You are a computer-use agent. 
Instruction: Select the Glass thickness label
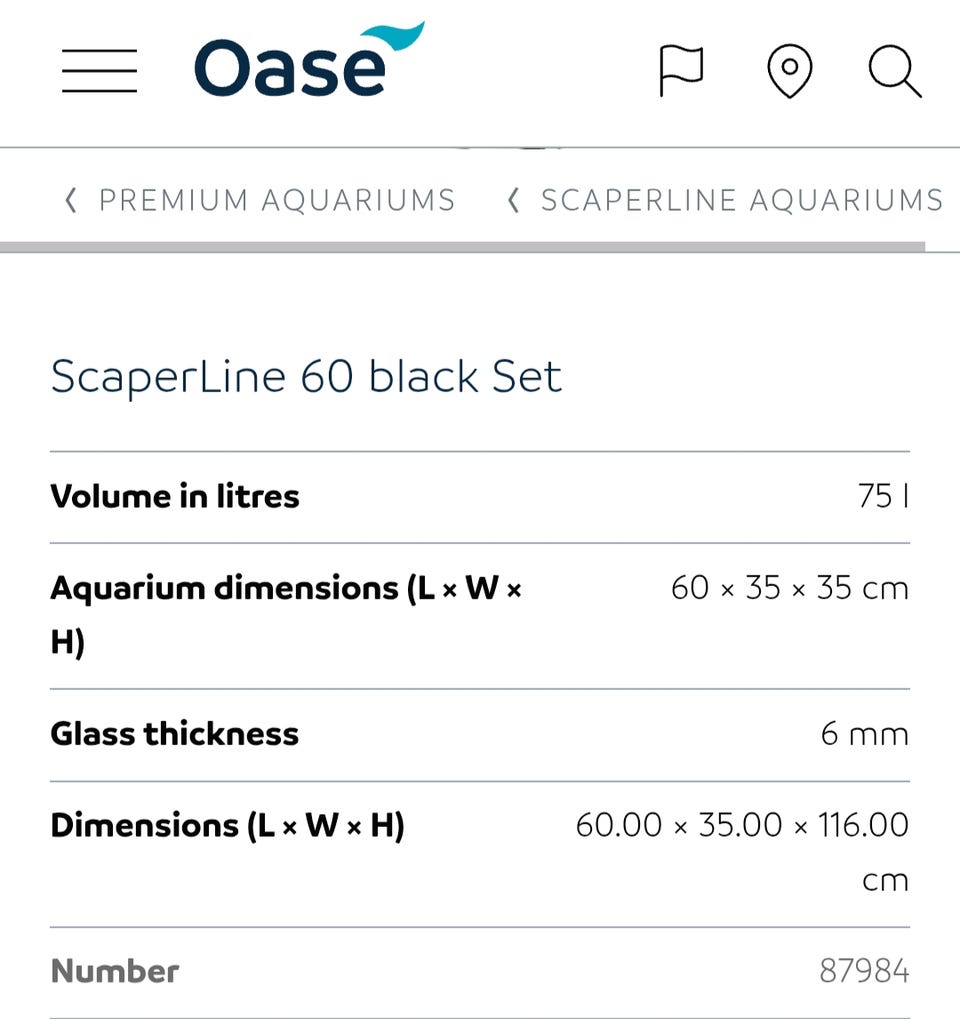pos(175,734)
